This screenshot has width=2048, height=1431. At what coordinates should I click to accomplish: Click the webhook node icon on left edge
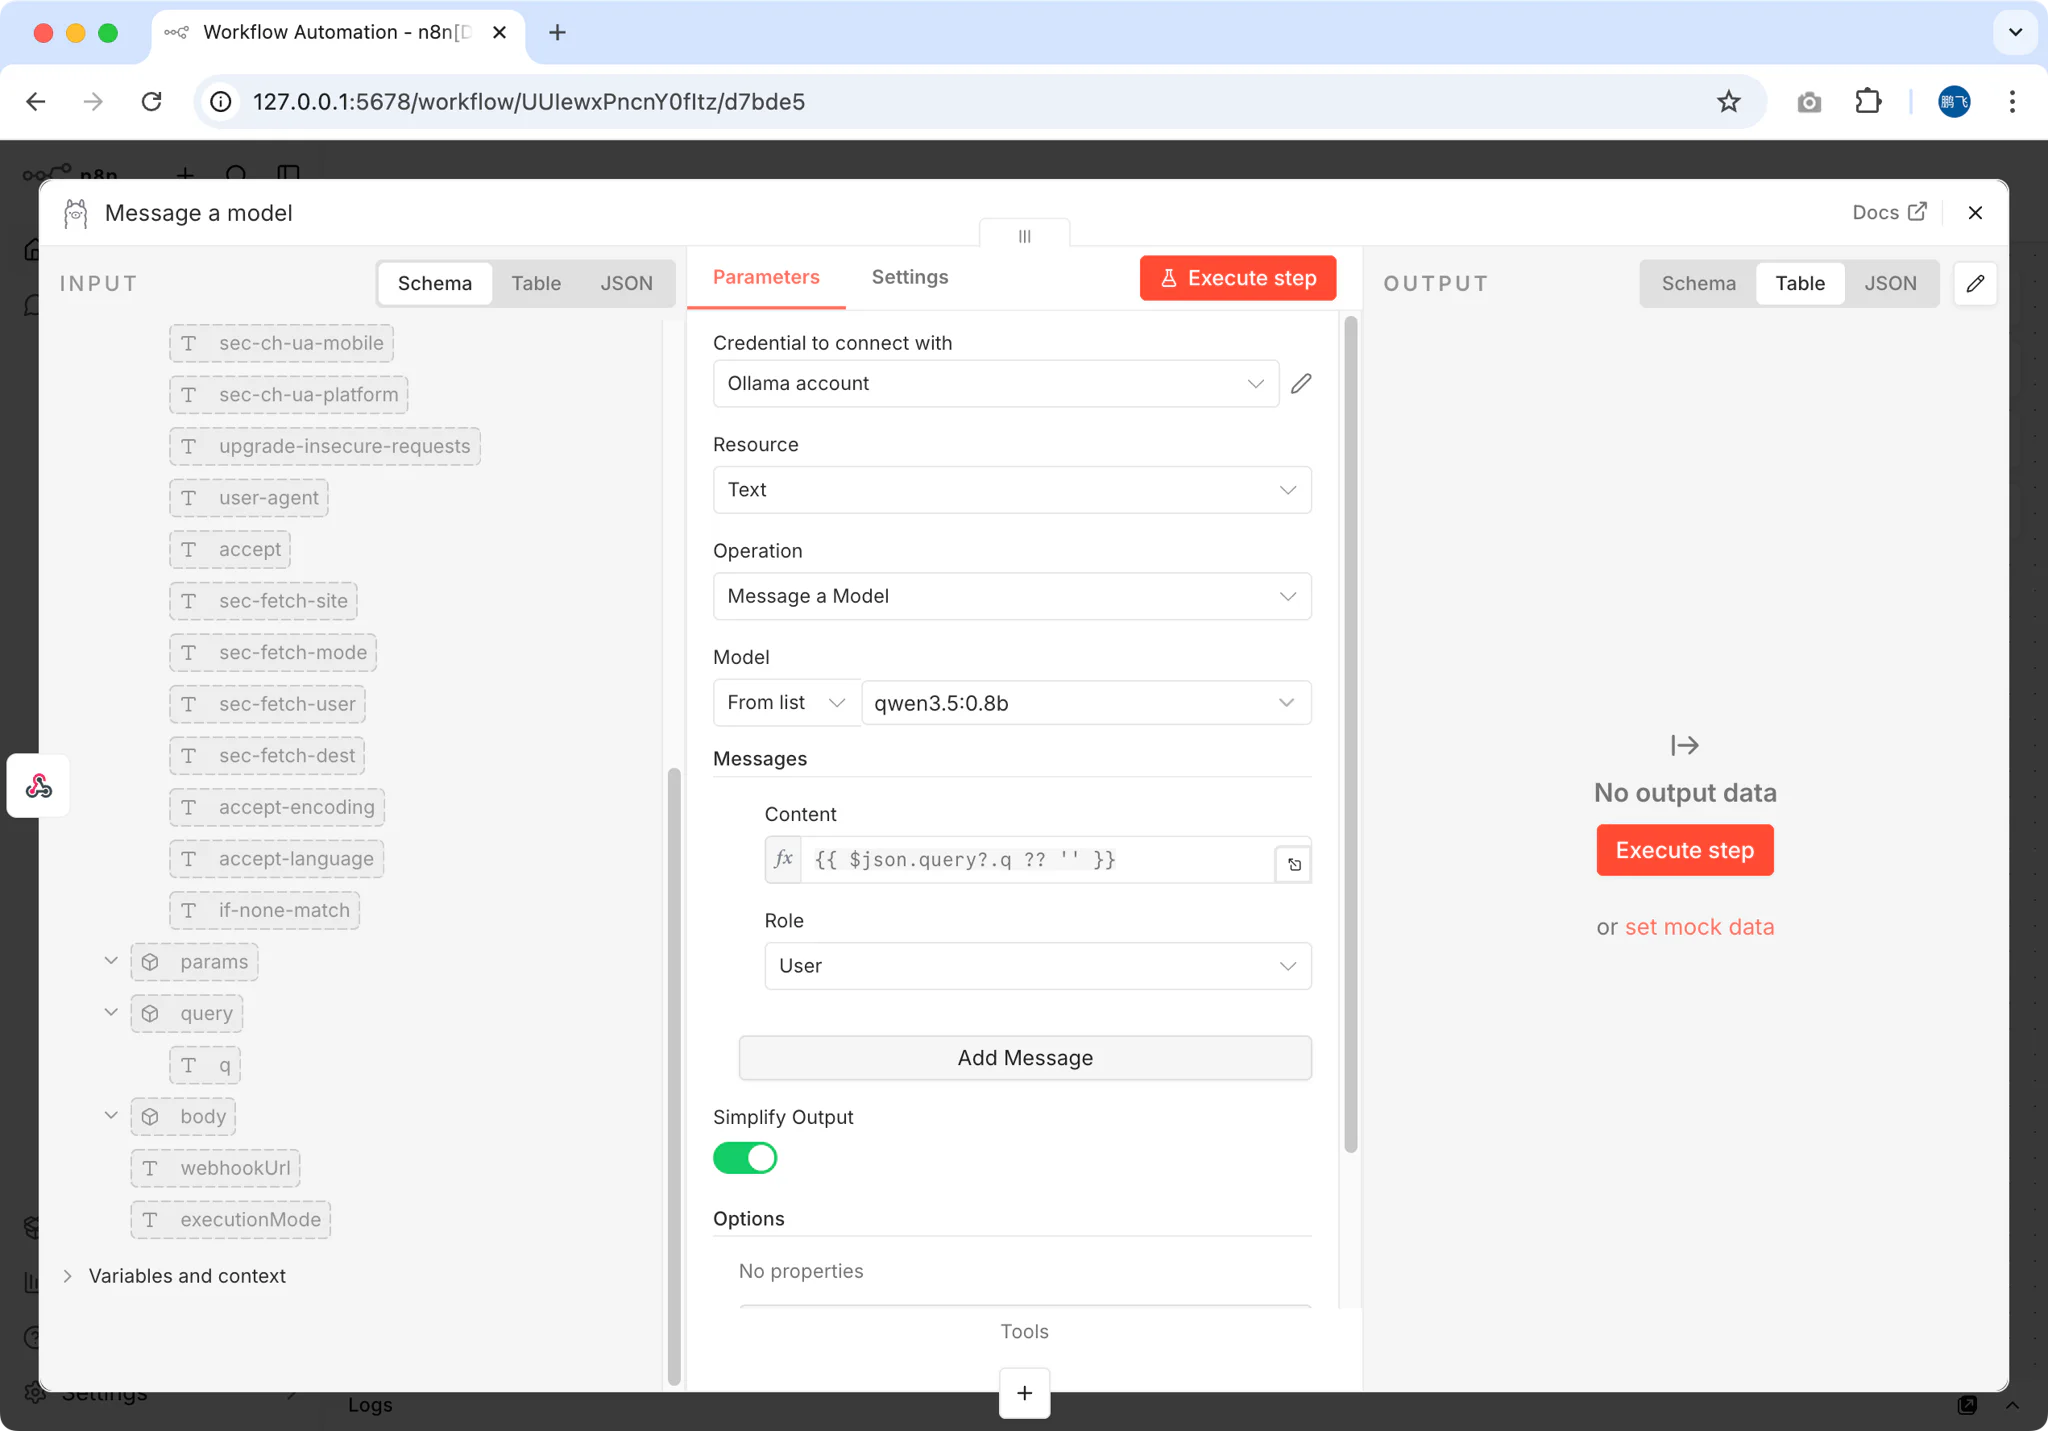39,786
